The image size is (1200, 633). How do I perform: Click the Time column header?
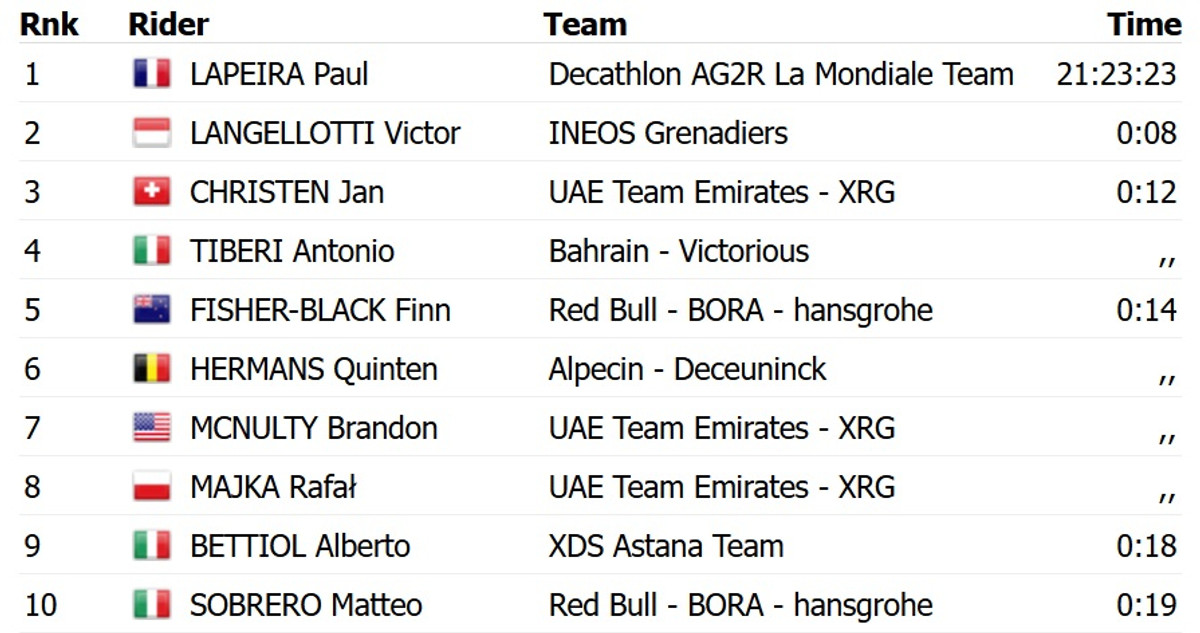(x=1144, y=24)
